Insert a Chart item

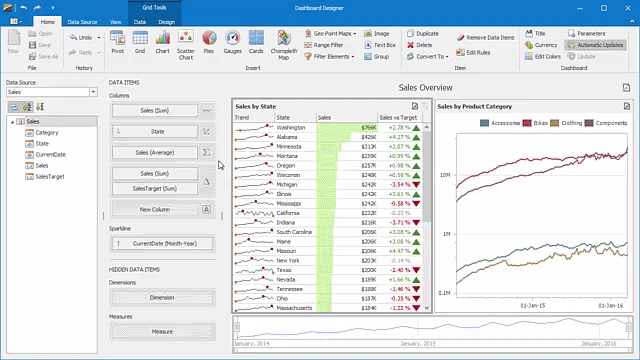coord(162,42)
